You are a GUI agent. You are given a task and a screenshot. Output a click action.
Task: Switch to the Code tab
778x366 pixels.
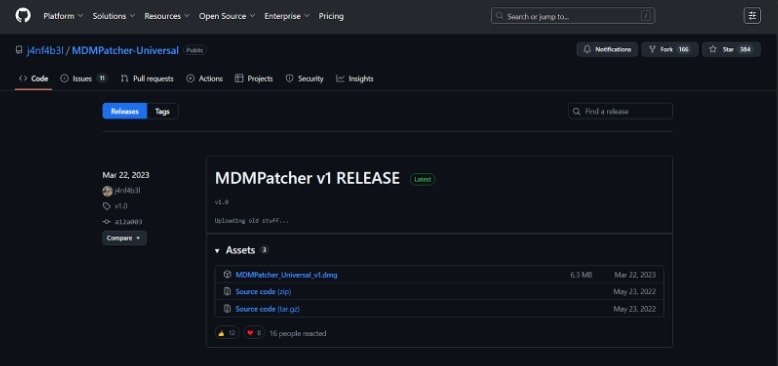(x=33, y=79)
